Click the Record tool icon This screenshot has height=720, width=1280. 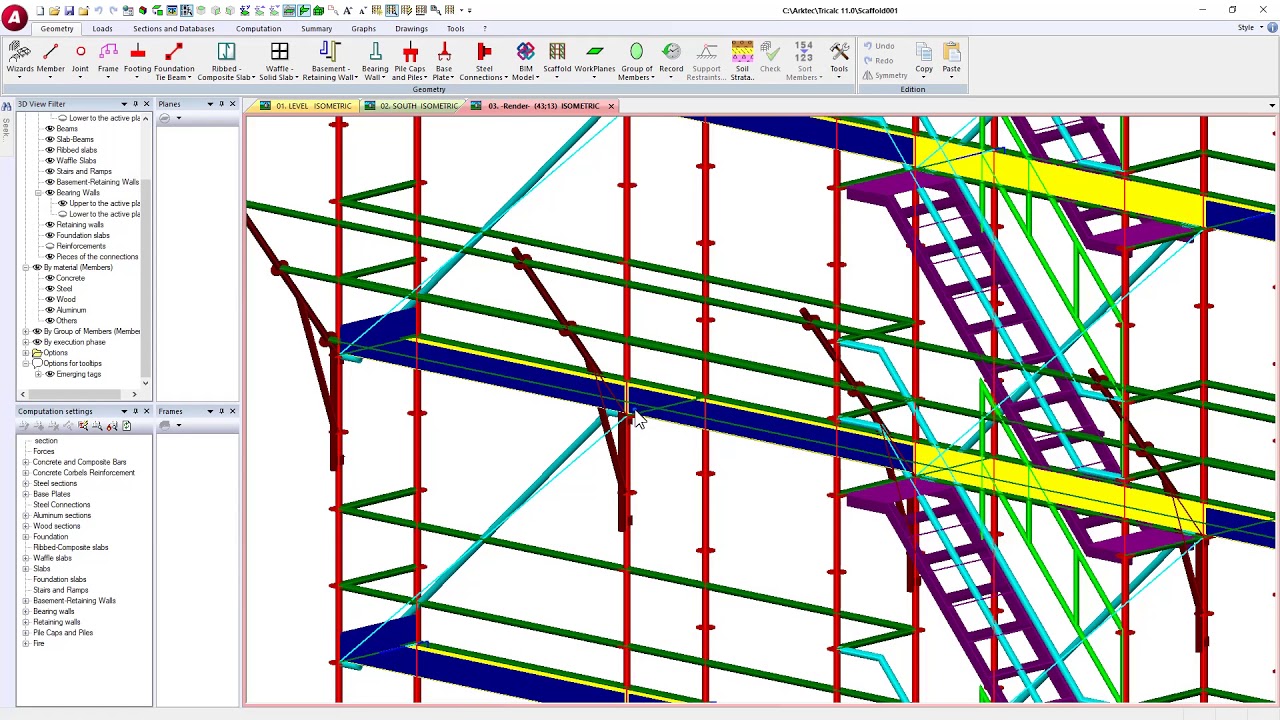(x=671, y=51)
